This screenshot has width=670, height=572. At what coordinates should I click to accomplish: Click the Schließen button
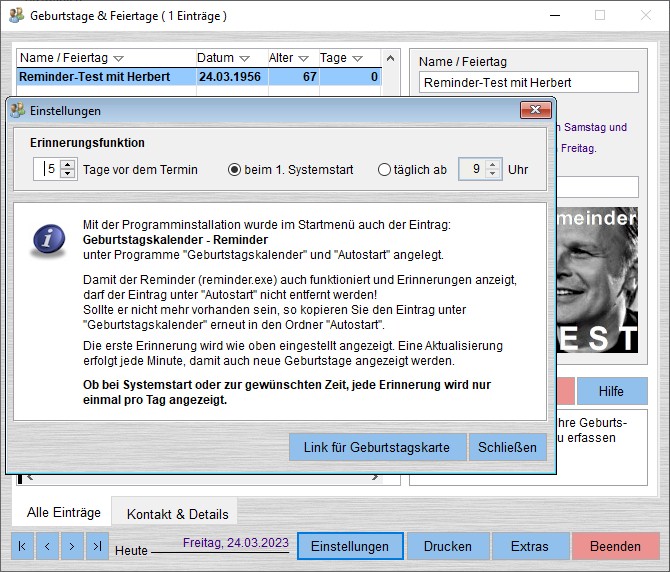[x=508, y=447]
